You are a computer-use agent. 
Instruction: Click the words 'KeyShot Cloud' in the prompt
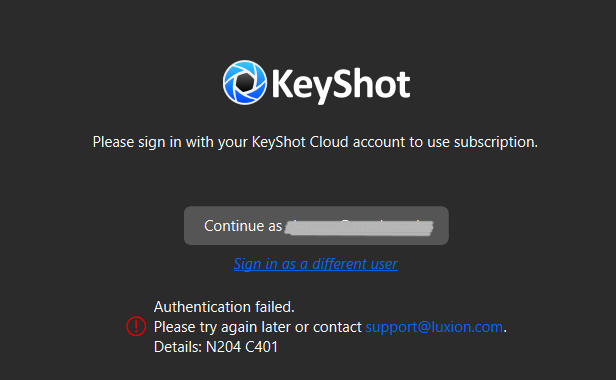pyautogui.click(x=300, y=142)
